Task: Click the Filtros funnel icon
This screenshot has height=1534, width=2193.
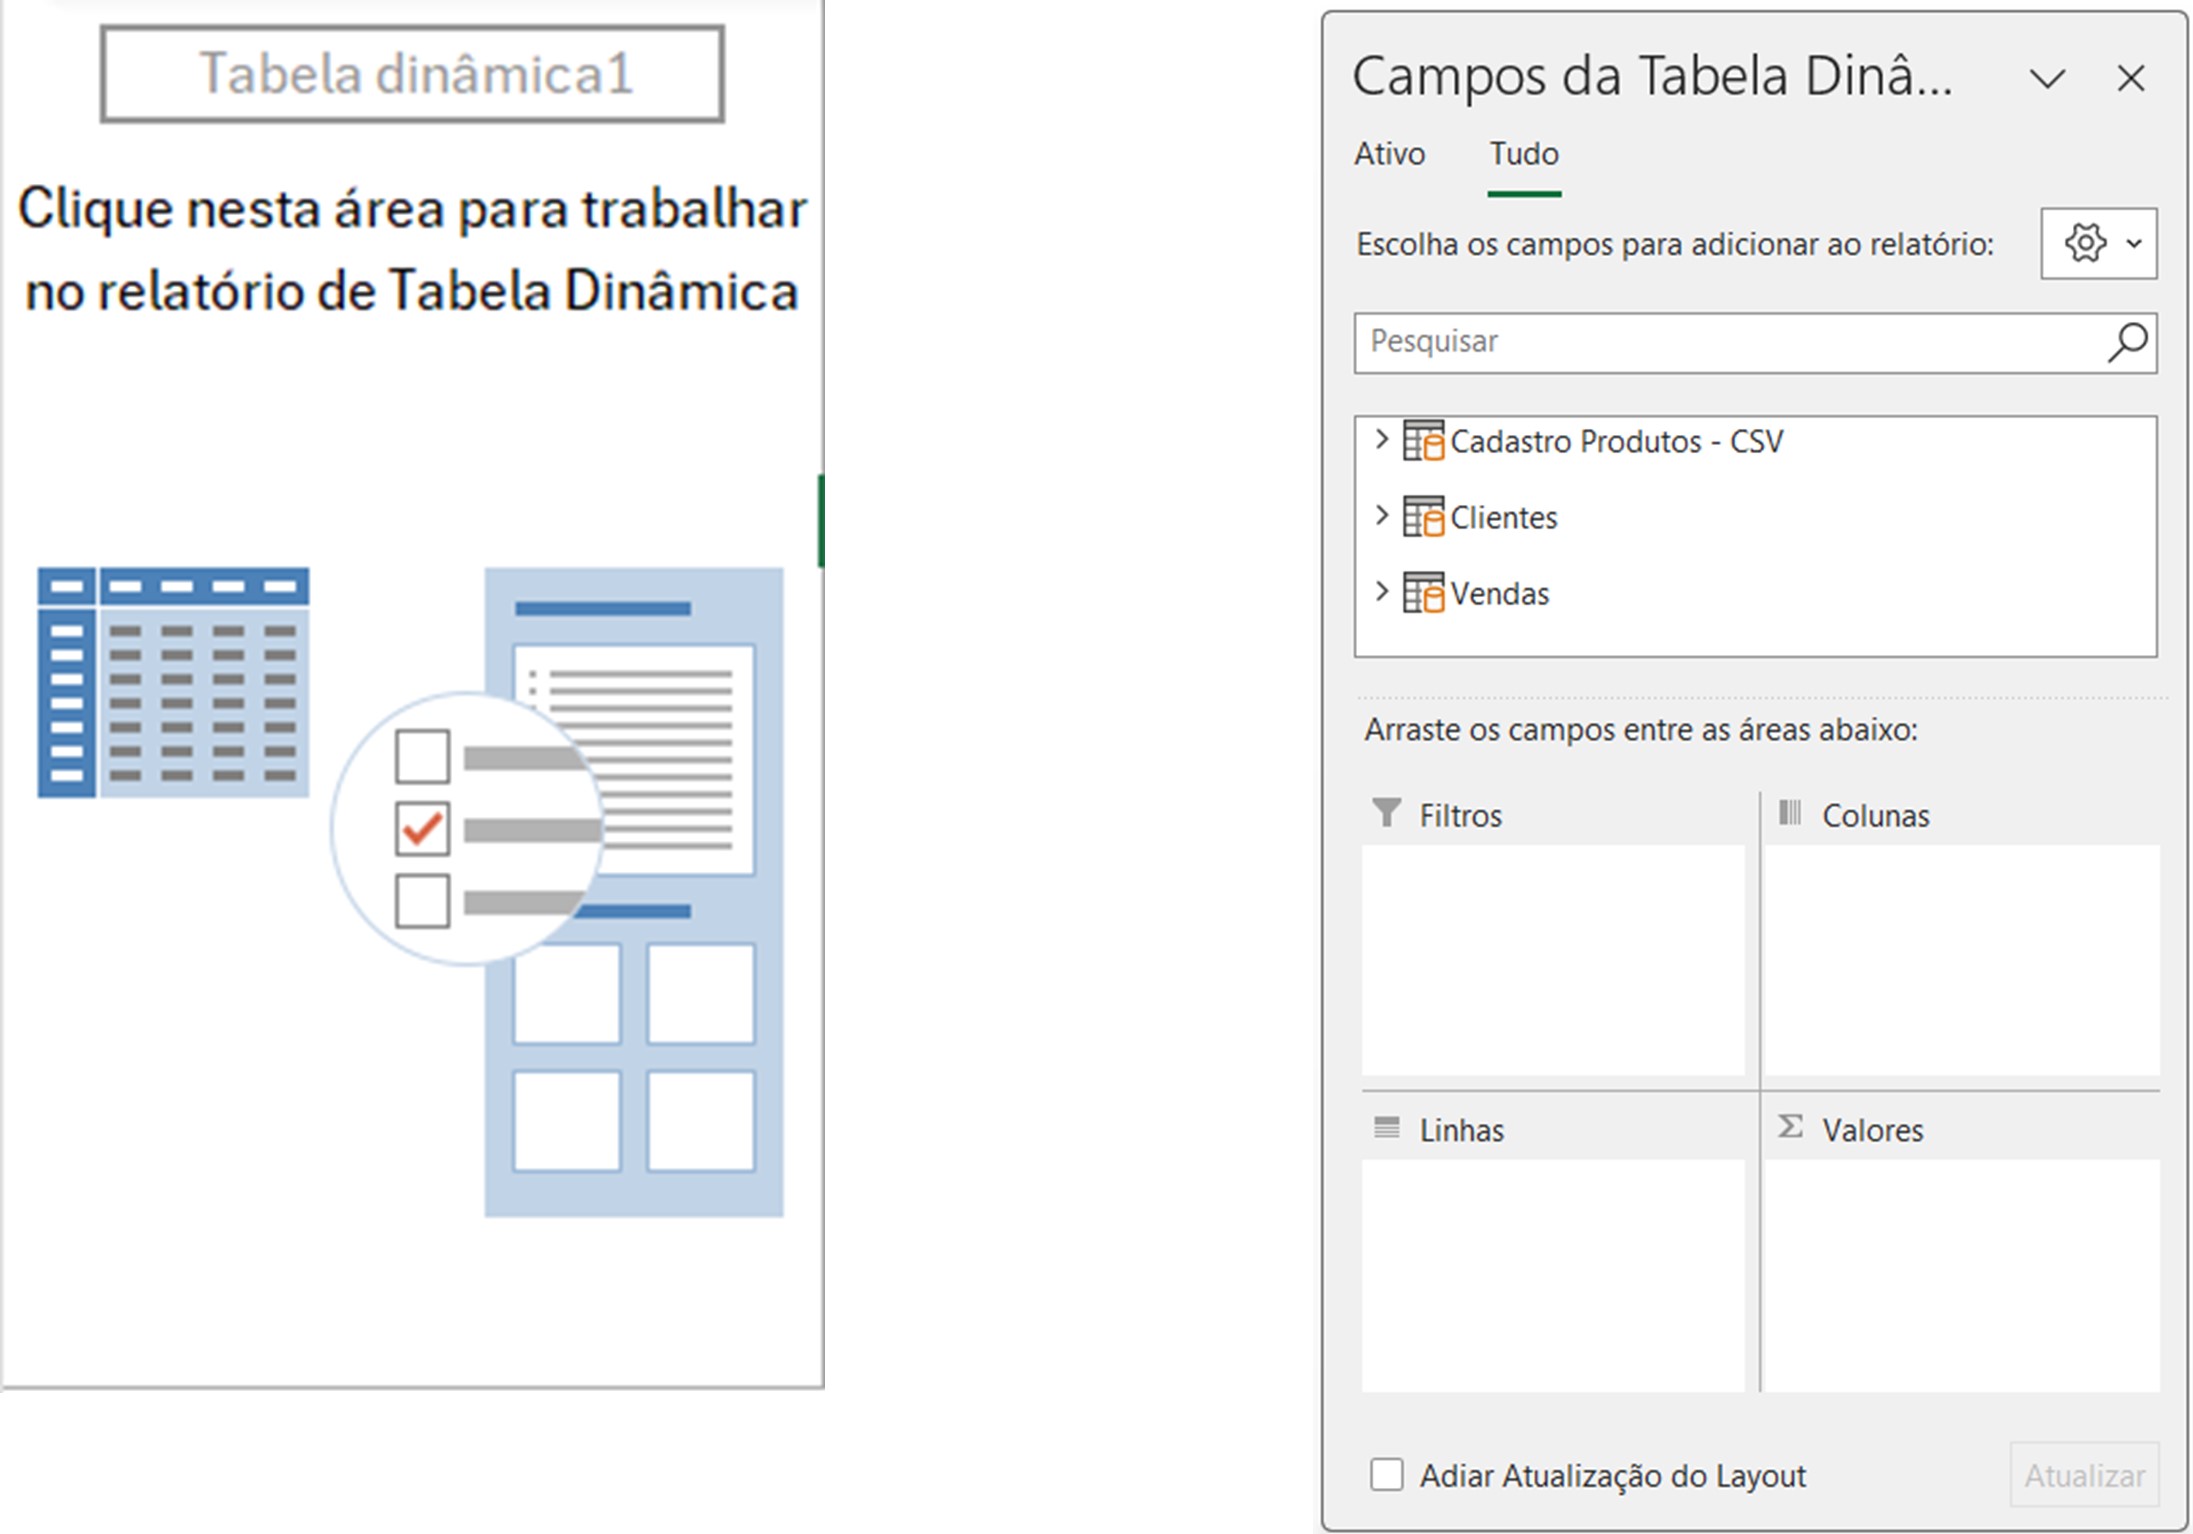Action: coord(1386,813)
